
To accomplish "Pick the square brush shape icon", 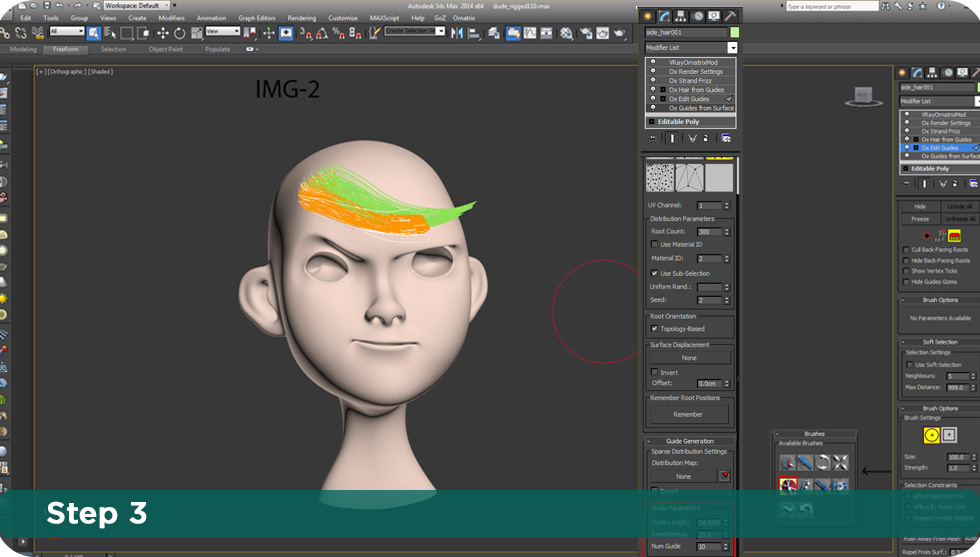I will click(x=949, y=435).
